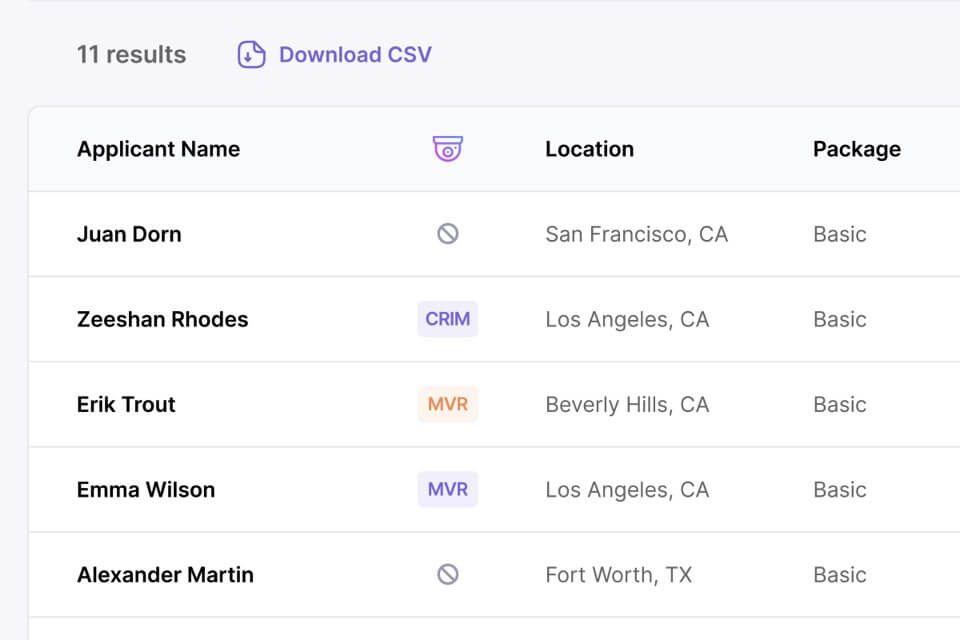Sort by the Applicant Name column header
Image resolution: width=960 pixels, height=640 pixels.
pos(158,149)
